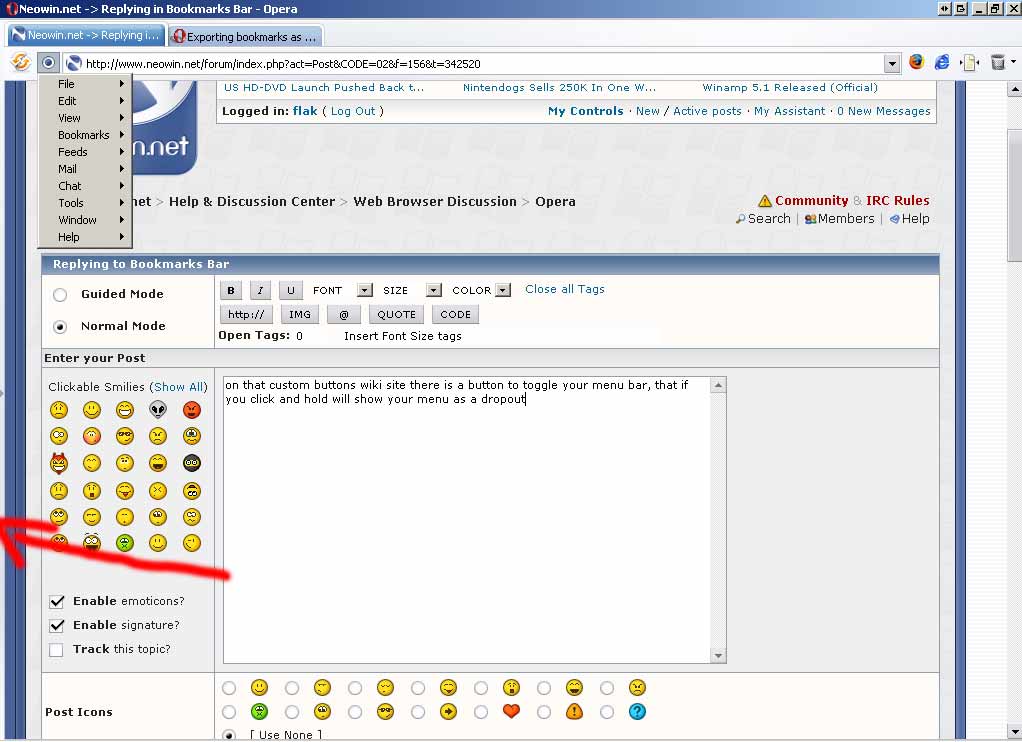1022x742 pixels.
Task: Click the URL address field
Action: click(484, 64)
